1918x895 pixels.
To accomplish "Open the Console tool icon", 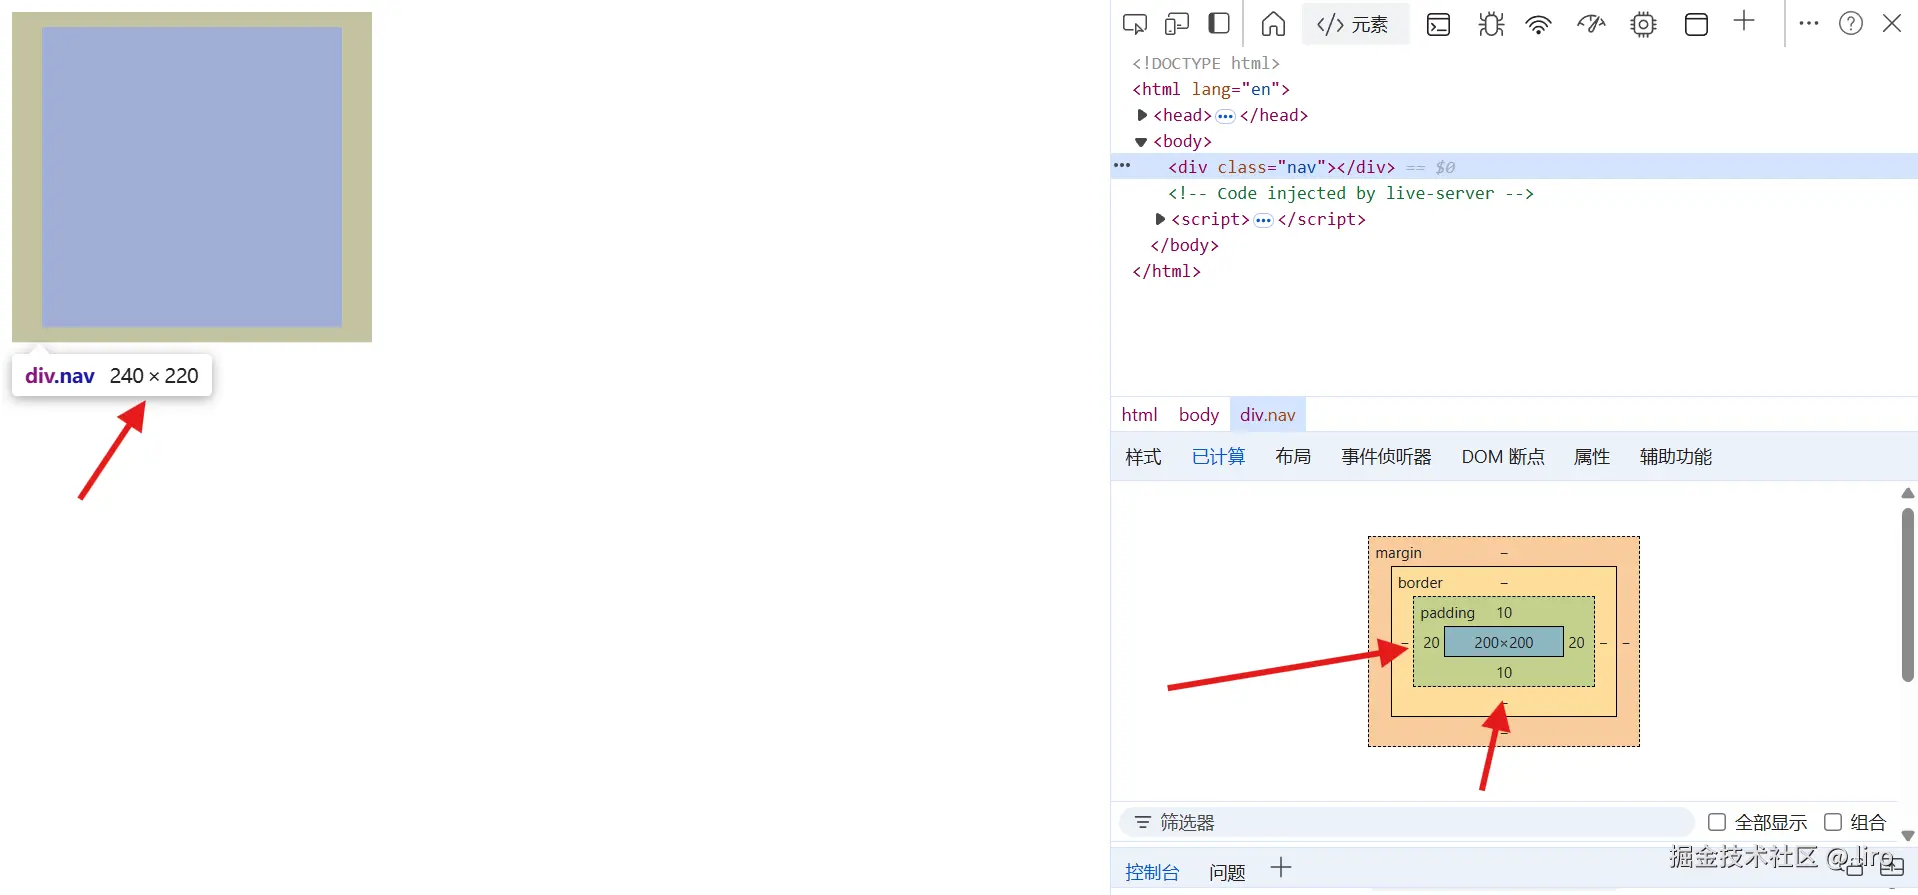I will [x=1438, y=24].
